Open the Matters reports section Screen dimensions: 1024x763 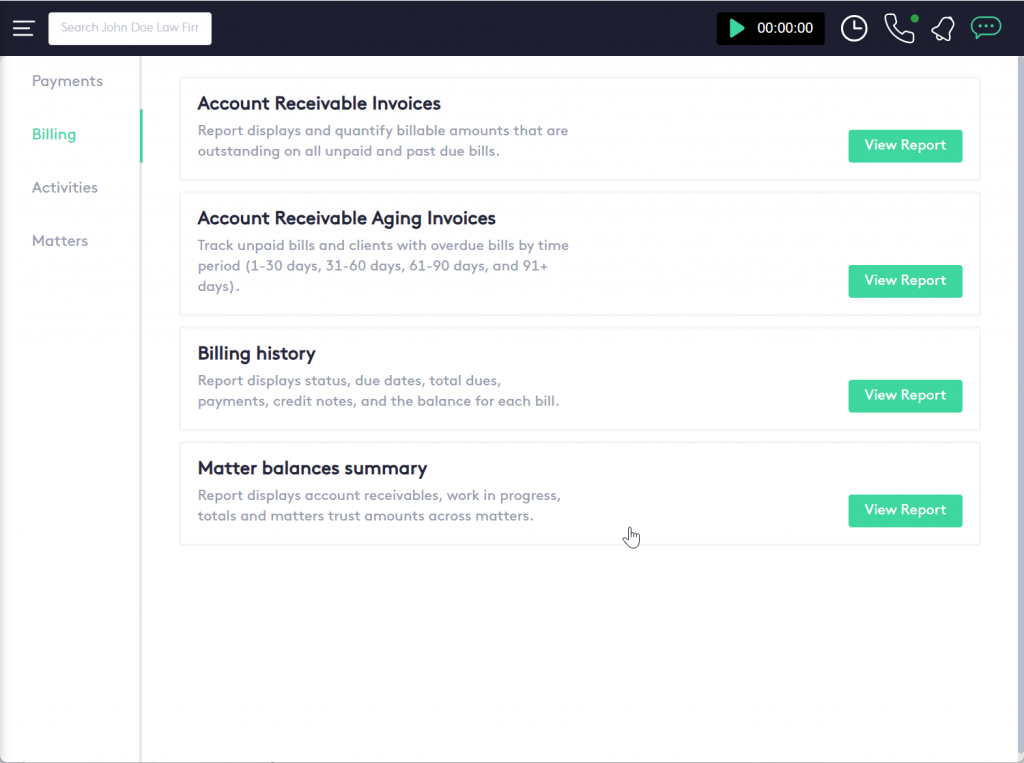60,240
